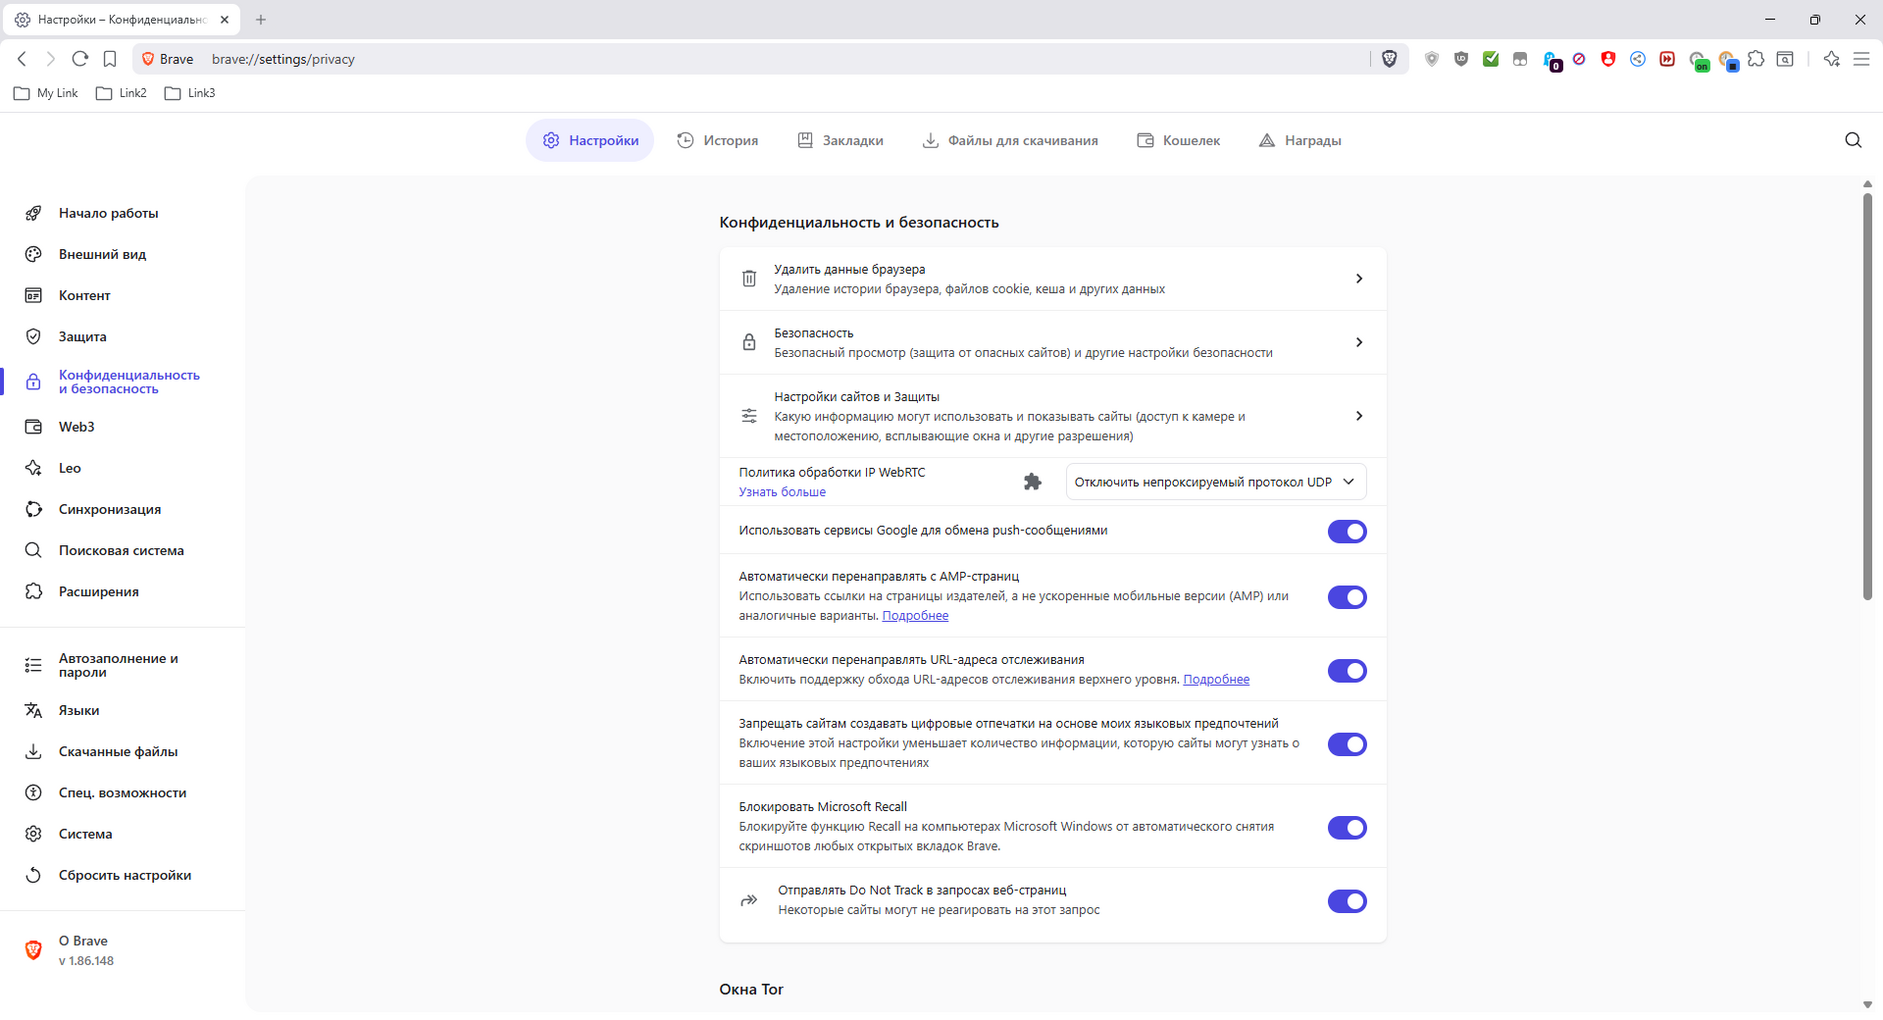Viewport: 1883px width, 1020px height.
Task: Click the Extensions puzzle piece icon
Action: [x=1756, y=59]
